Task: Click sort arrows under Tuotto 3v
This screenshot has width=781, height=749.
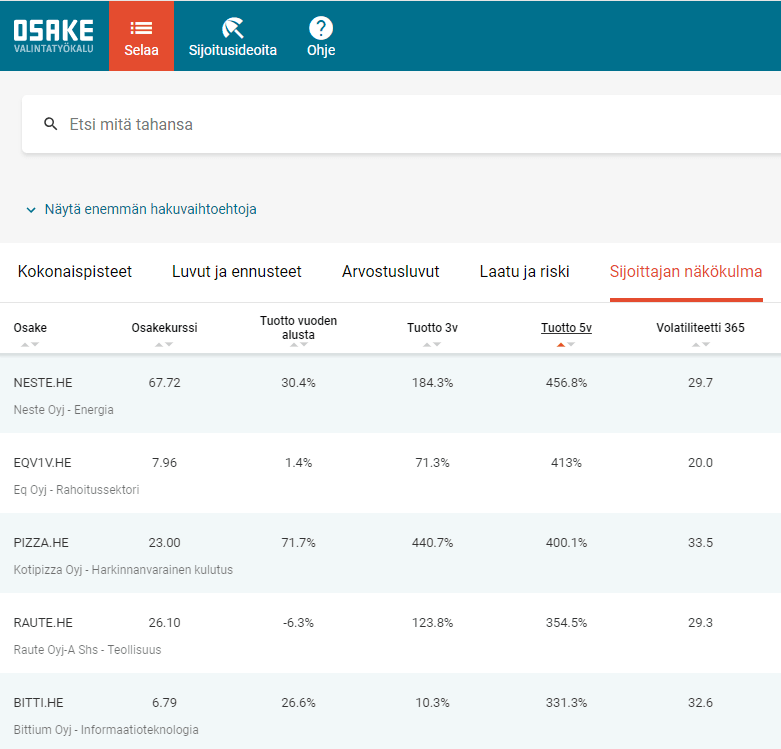Action: pos(432,345)
